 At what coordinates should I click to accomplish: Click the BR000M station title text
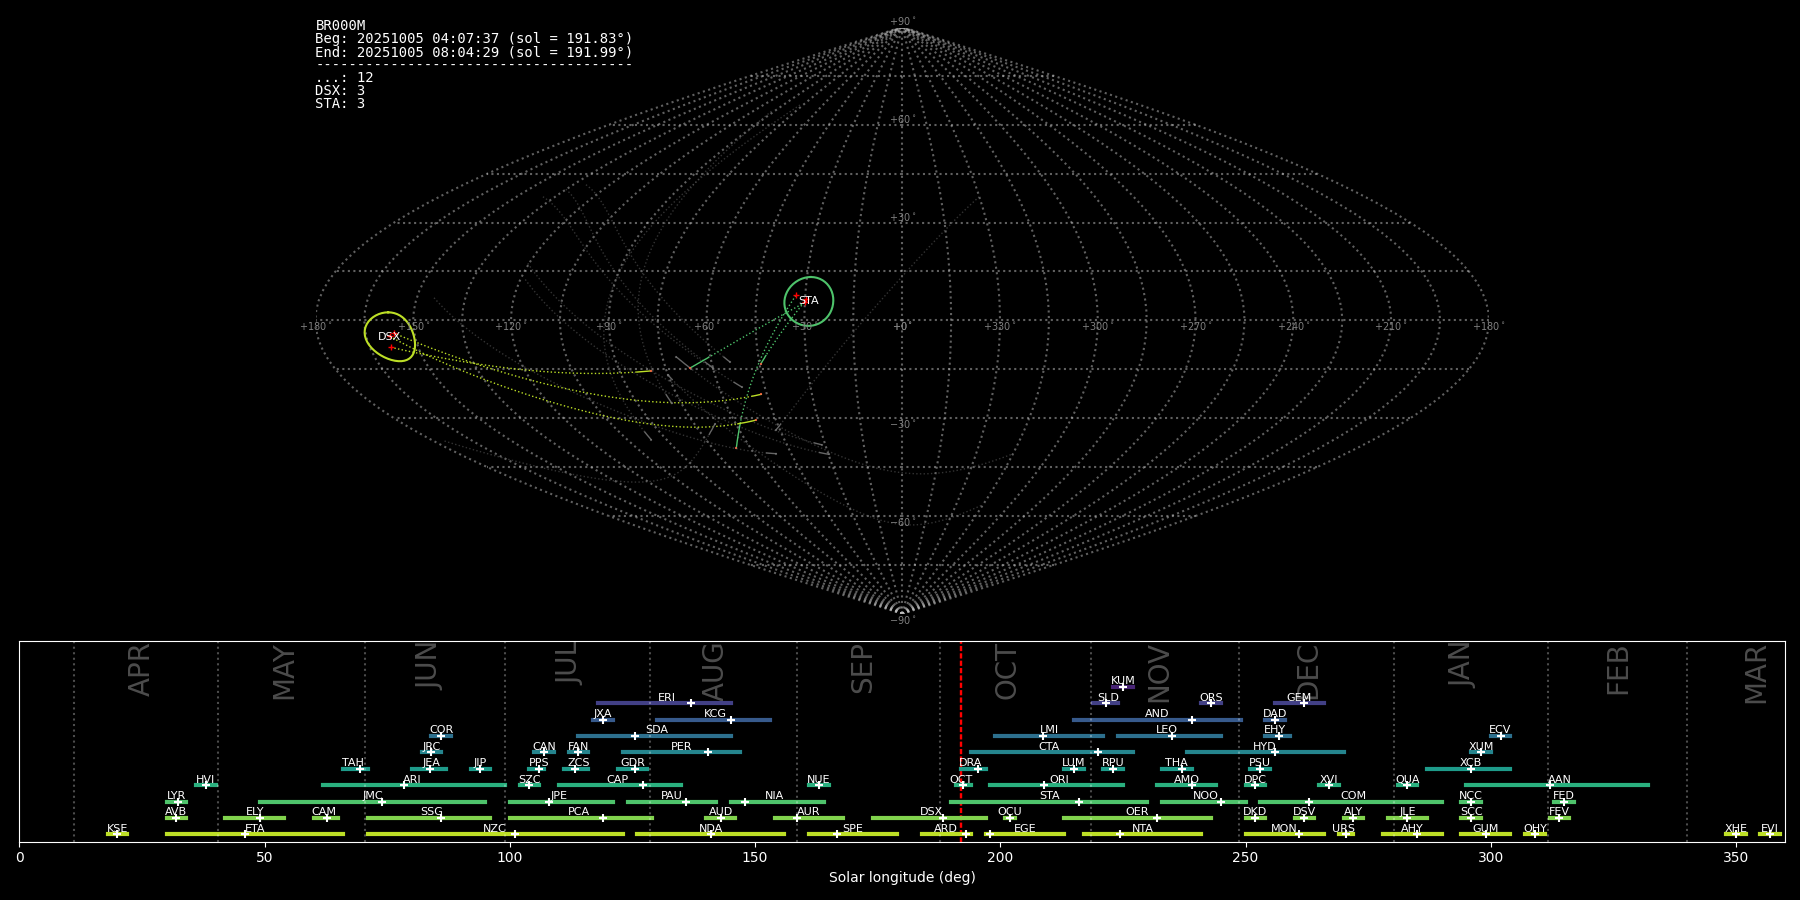point(340,25)
